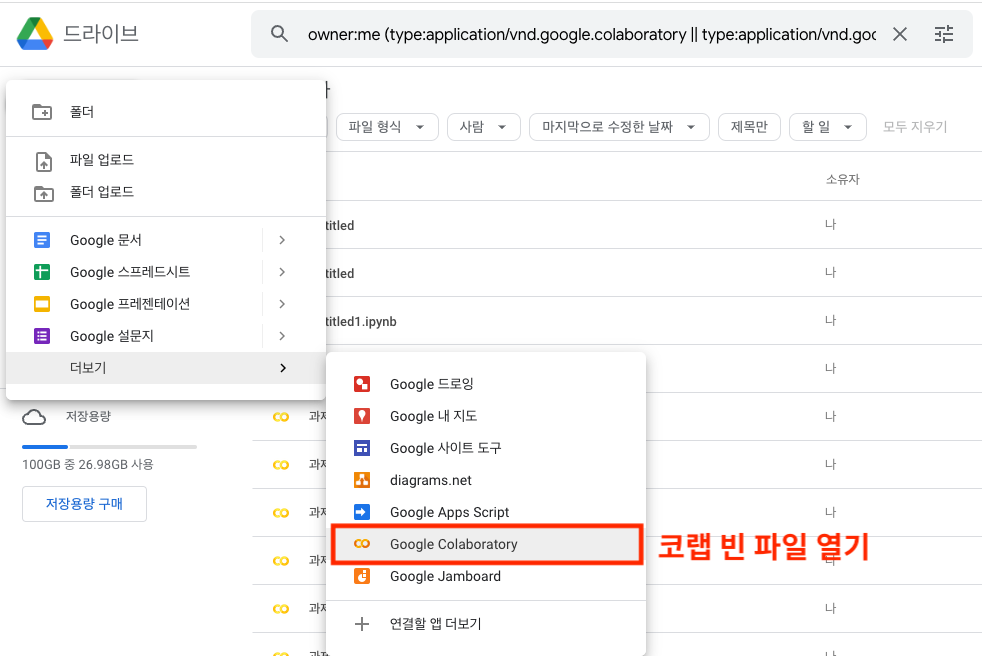Click the Google My Maps icon
Viewport: 982px width, 656px height.
362,416
